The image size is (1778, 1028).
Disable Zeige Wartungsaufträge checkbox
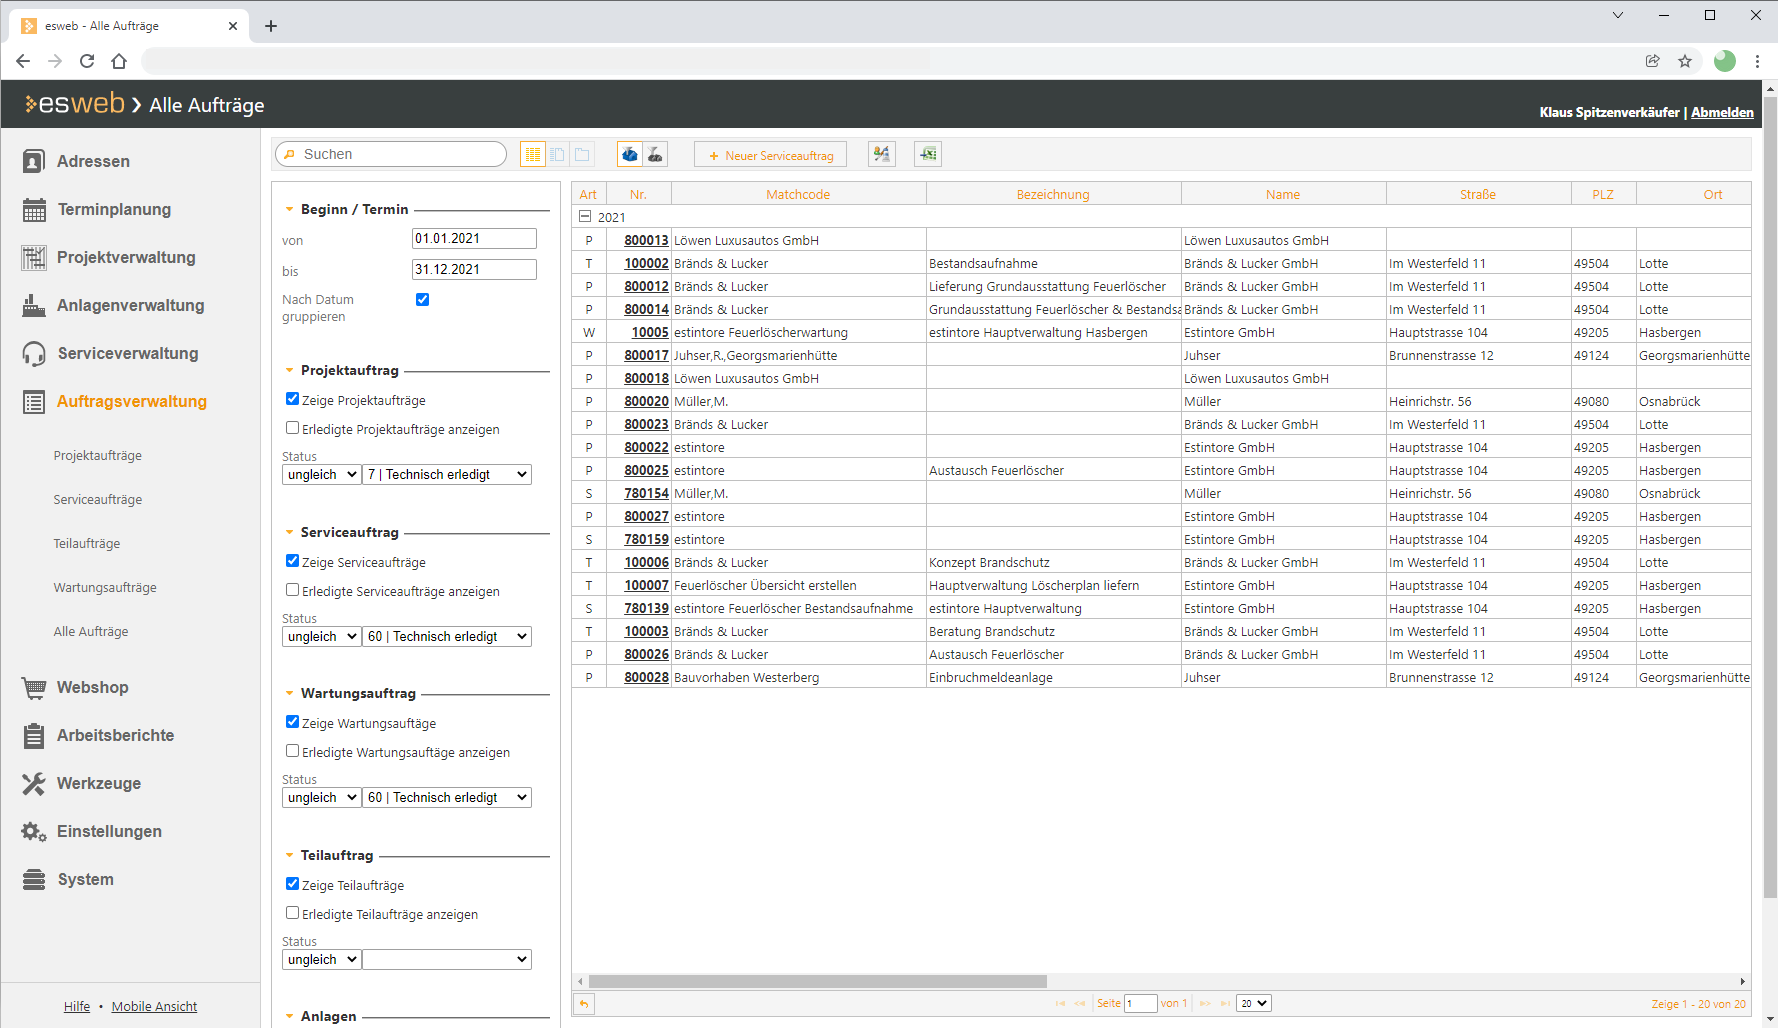point(292,722)
